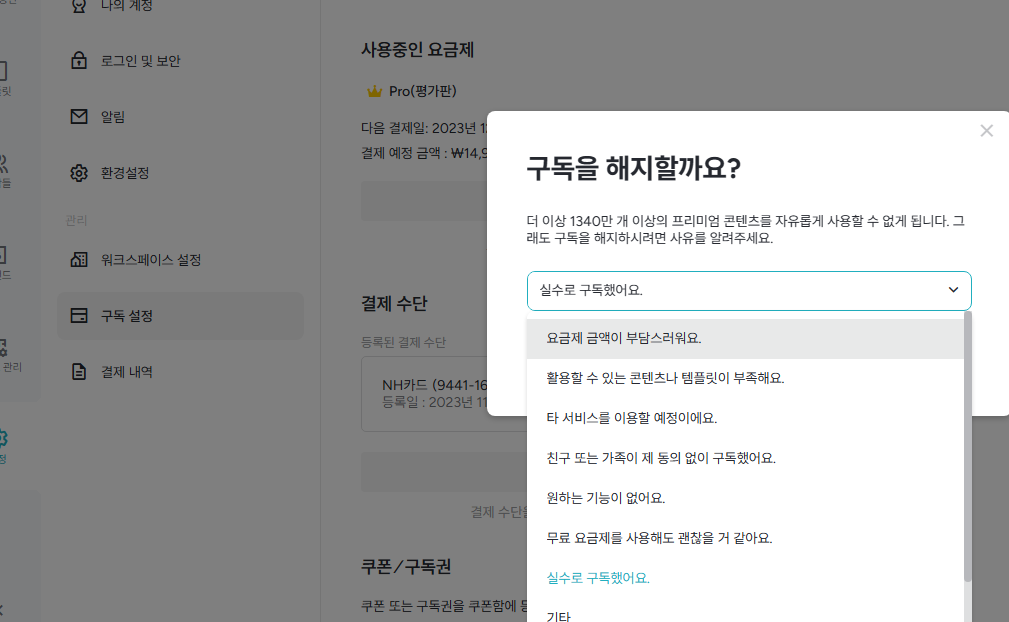Select the 로그인 및 보안 lock icon
Viewport: 1009px width, 622px height.
tap(80, 60)
